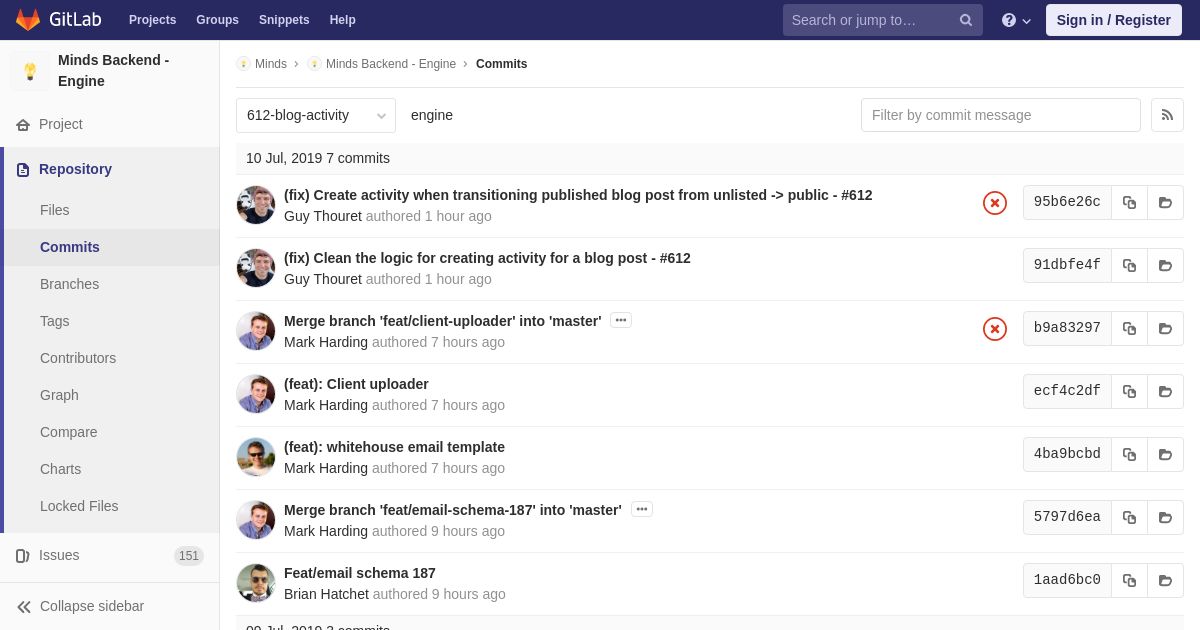Click Commits breadcrumb text
The image size is (1200, 630).
coord(501,64)
